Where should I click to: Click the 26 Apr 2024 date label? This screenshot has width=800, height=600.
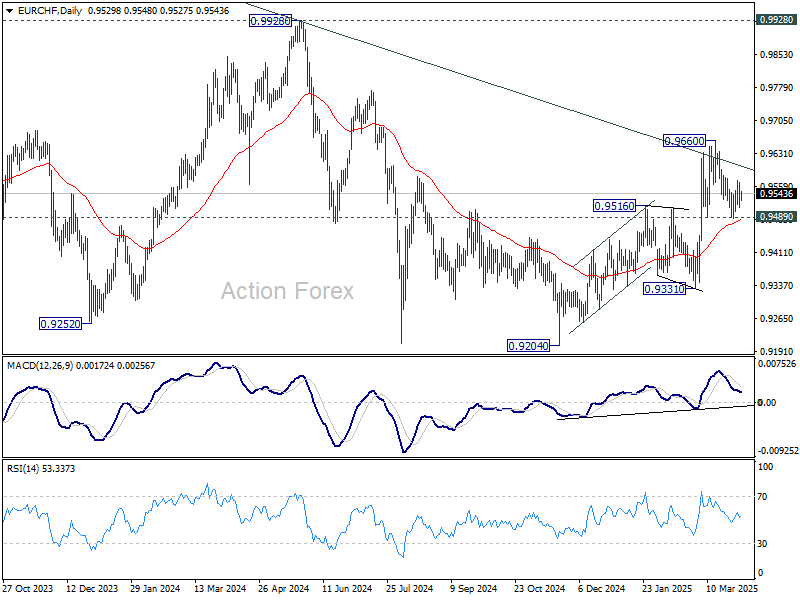pyautogui.click(x=284, y=588)
